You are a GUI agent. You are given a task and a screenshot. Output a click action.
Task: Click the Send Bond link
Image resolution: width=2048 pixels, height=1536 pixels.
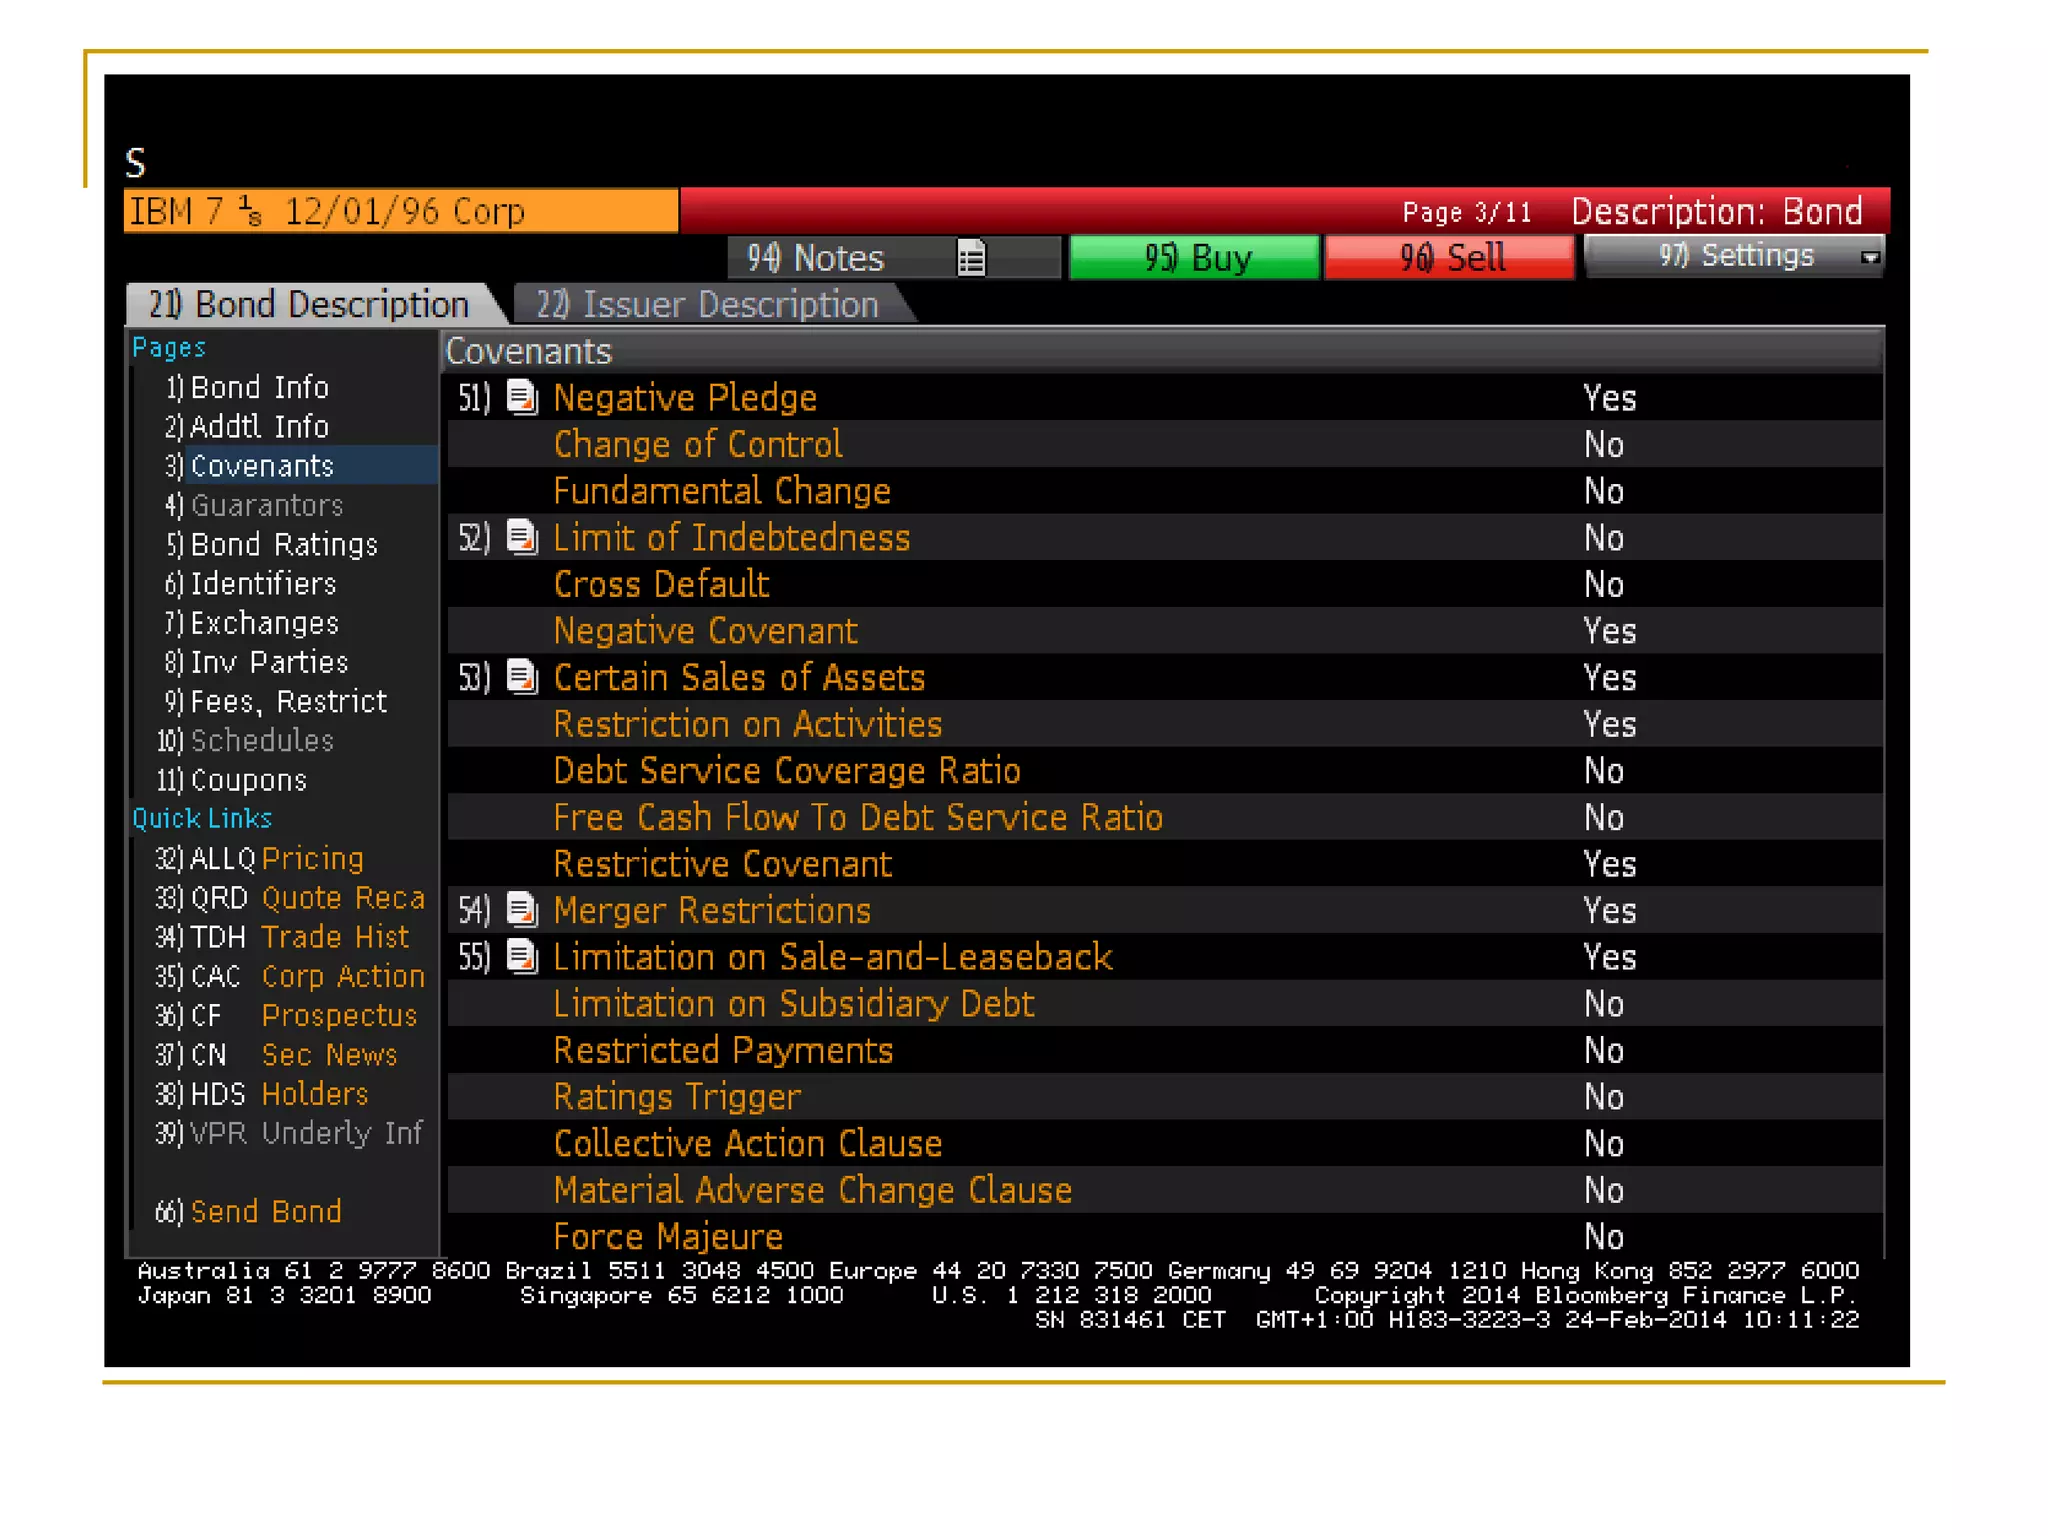pos(265,1211)
